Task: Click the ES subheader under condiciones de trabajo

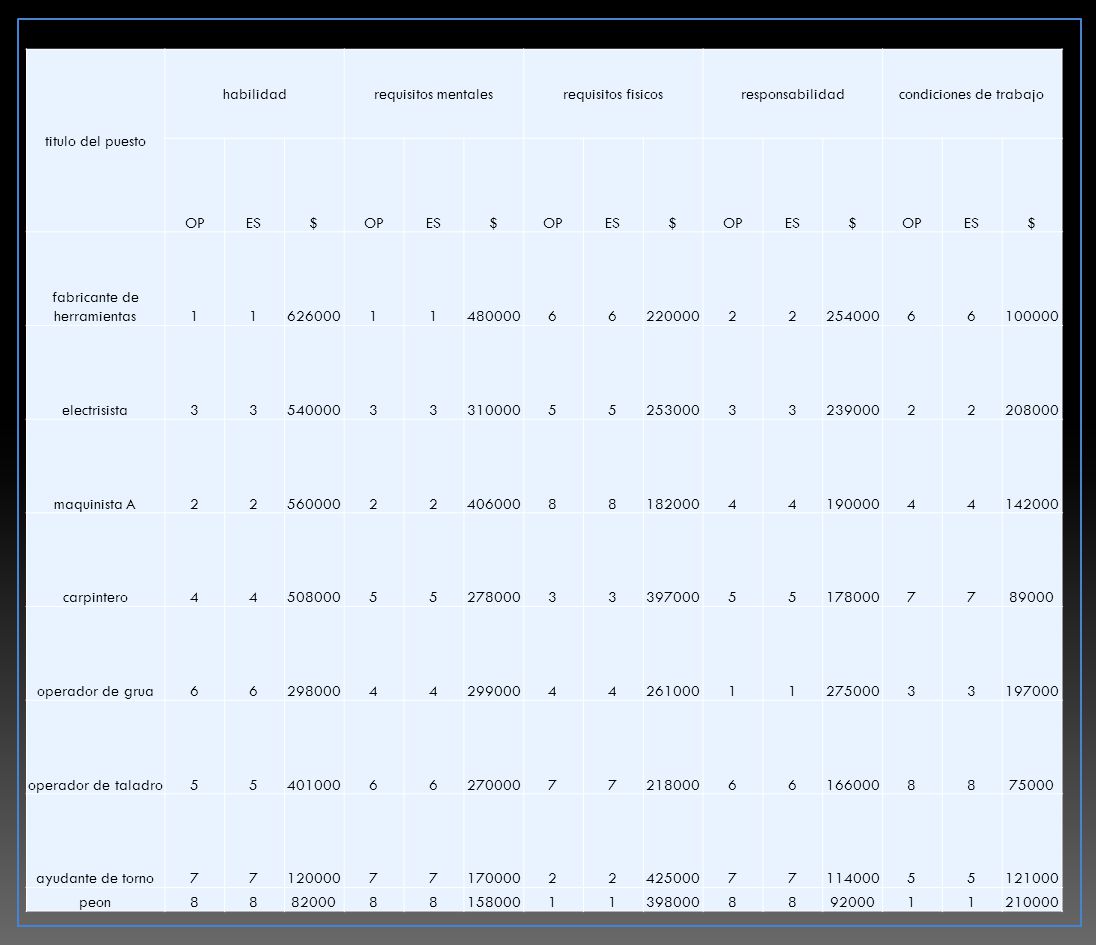Action: 971,223
